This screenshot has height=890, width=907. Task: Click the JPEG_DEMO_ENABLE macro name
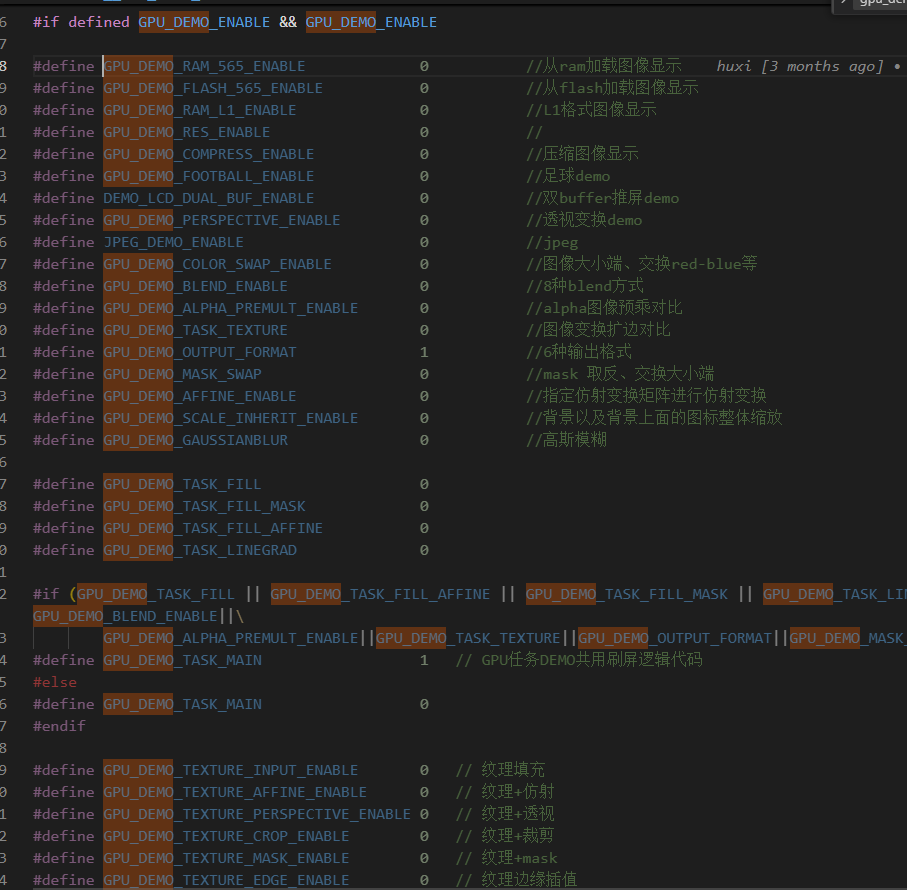click(x=174, y=242)
